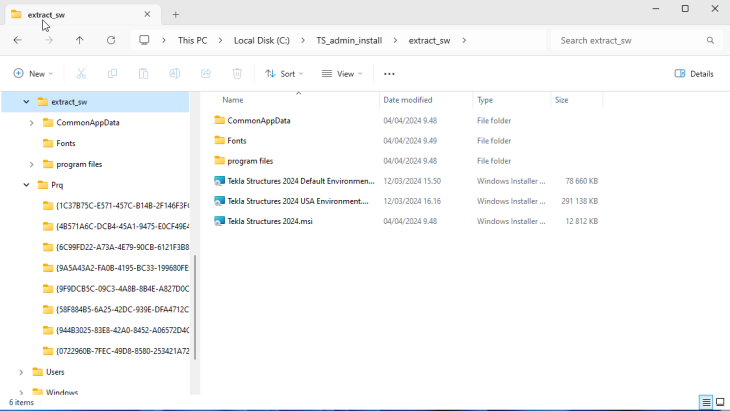The height and width of the screenshot is (411, 730).
Task: Sort by the Name column header
Action: [233, 100]
